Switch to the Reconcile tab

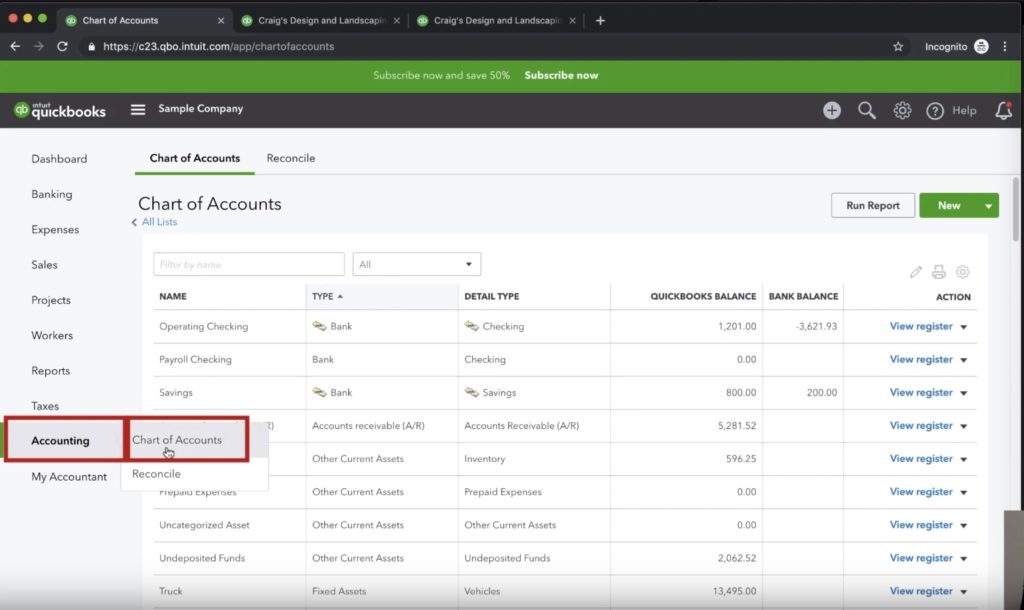[291, 158]
